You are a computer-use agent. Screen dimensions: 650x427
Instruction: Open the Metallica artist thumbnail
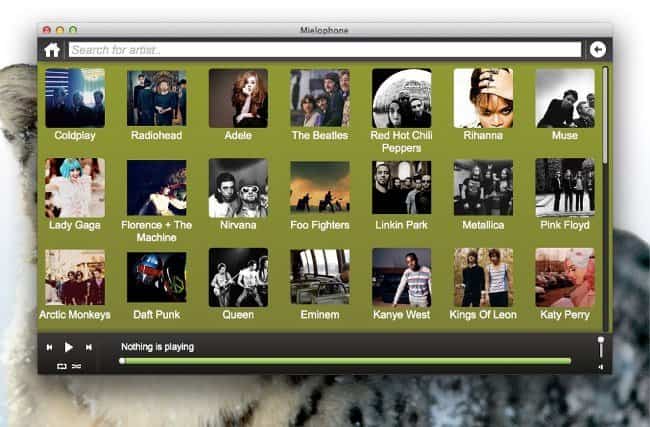point(483,188)
